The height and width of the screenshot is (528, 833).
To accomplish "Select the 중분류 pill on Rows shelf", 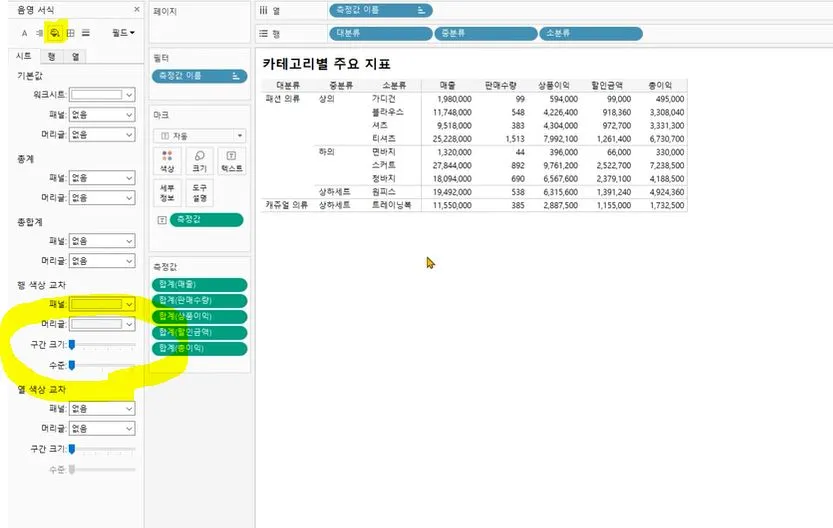I will point(486,33).
